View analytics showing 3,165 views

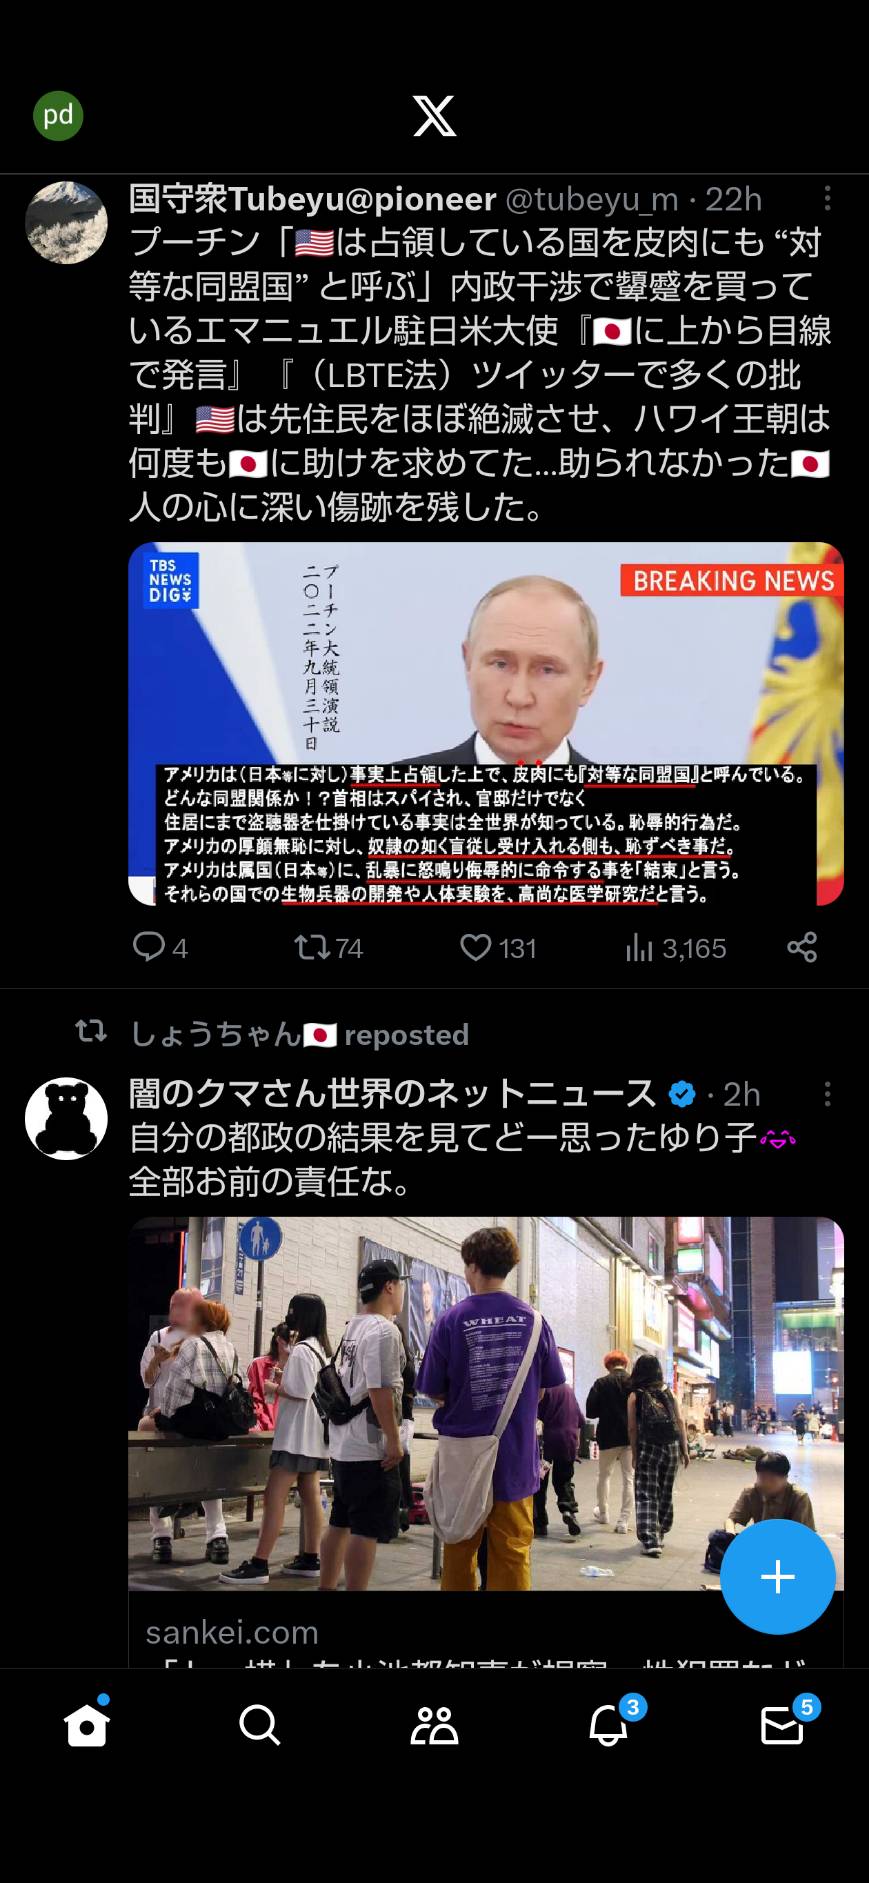tap(676, 948)
